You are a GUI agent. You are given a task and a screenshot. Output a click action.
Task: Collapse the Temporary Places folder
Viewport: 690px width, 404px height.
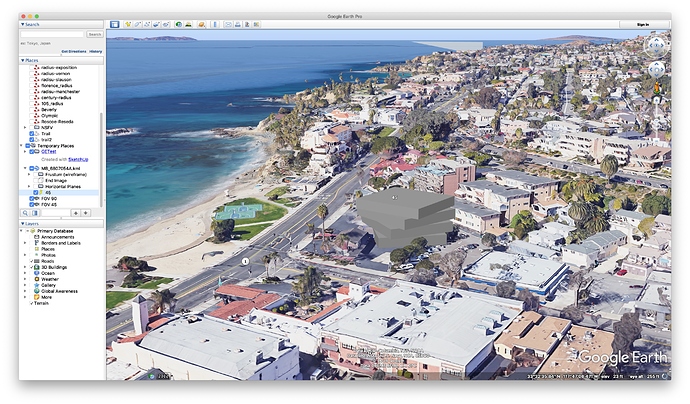(x=21, y=146)
